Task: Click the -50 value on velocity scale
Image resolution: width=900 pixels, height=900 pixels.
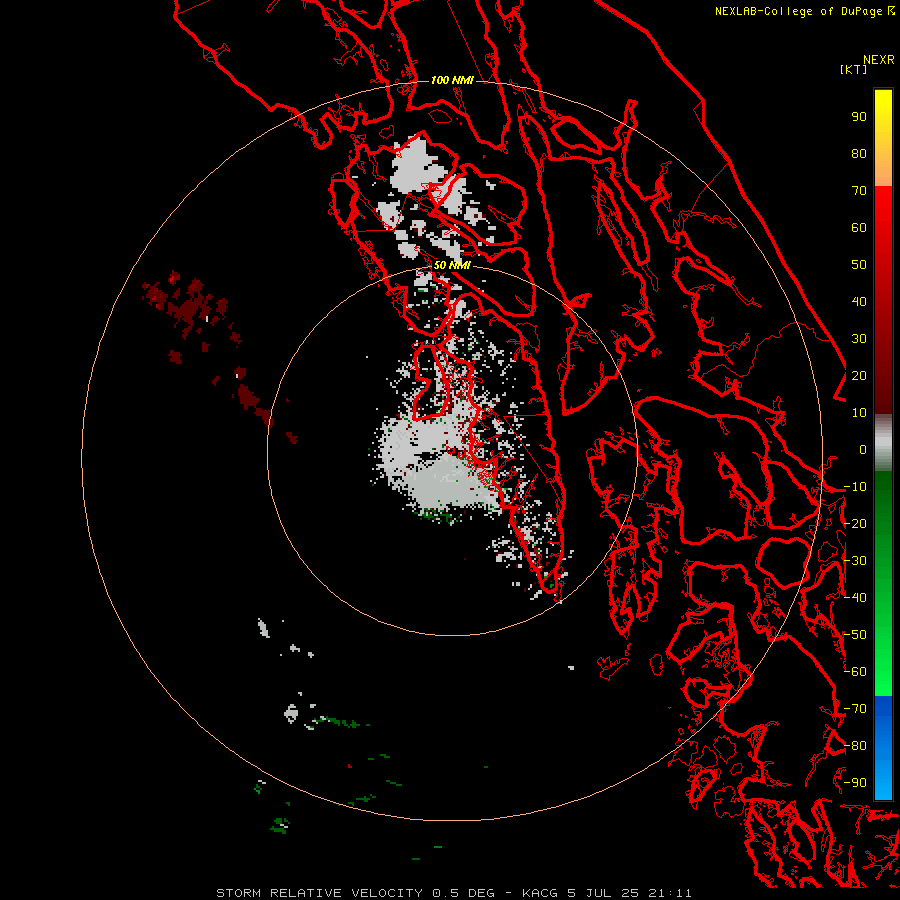Action: [855, 635]
